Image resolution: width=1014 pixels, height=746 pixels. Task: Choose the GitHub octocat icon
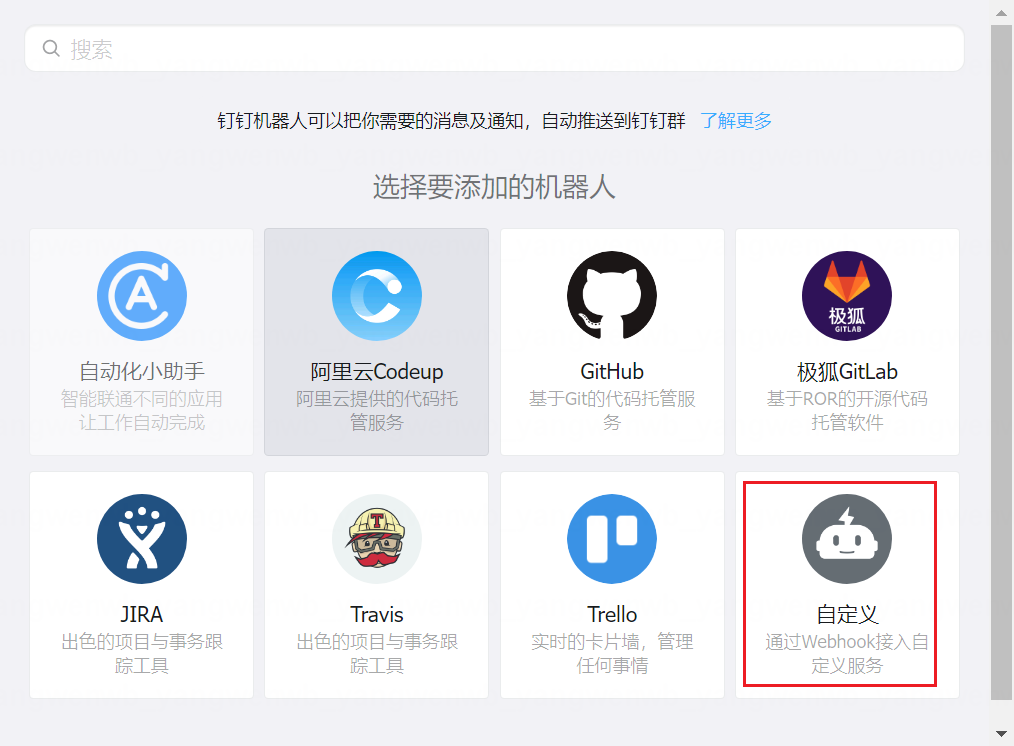coord(611,296)
